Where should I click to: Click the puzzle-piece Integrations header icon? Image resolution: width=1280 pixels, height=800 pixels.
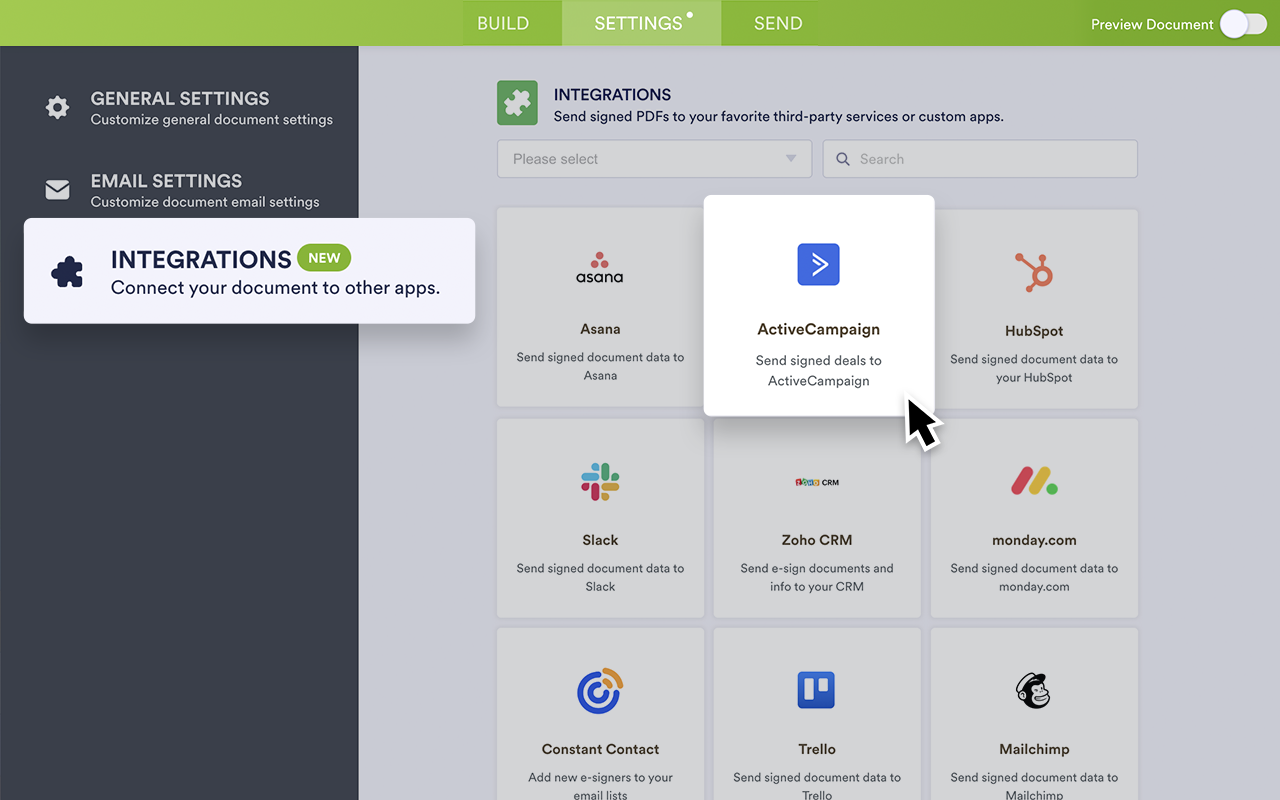coord(517,102)
